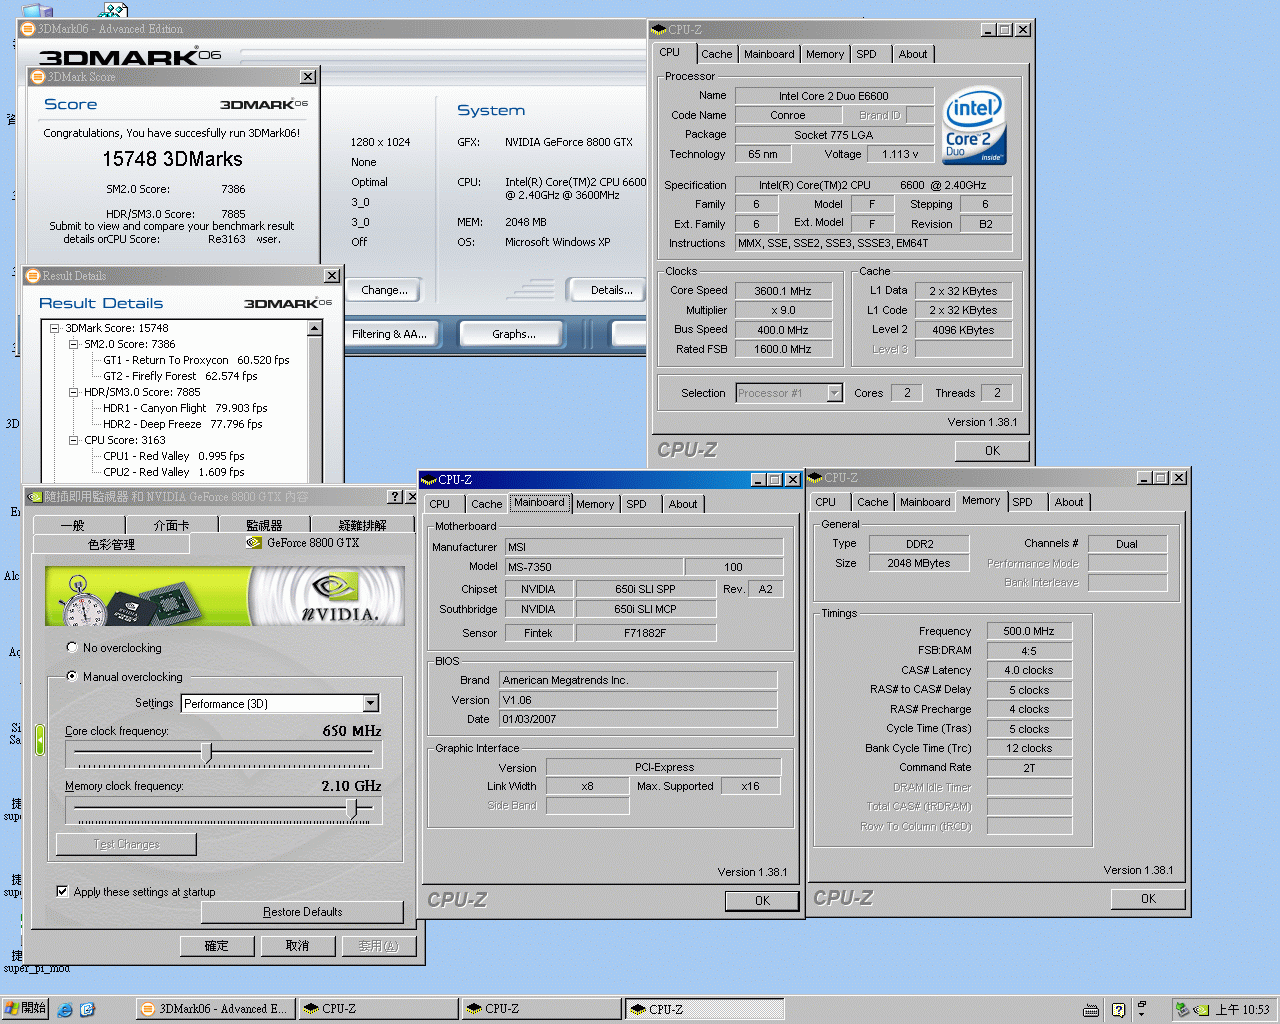1280x1024 pixels.
Task: Select HDR1 - Canyon Flight result row
Action: 185,408
